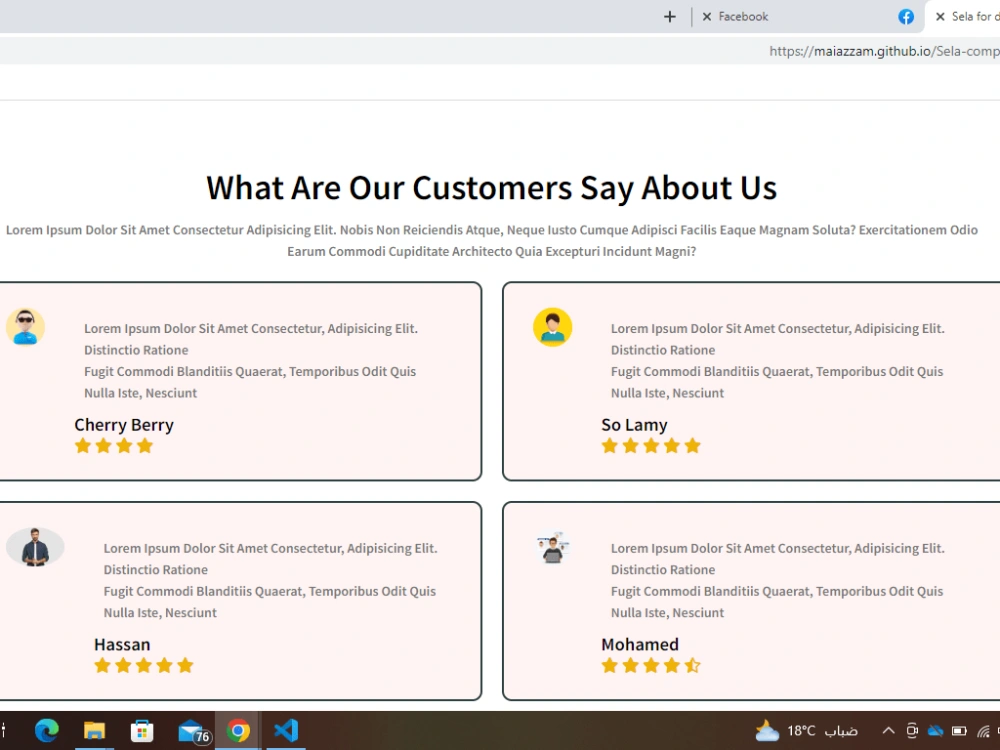Close the Sela tab
The height and width of the screenshot is (750, 1000).
[940, 17]
